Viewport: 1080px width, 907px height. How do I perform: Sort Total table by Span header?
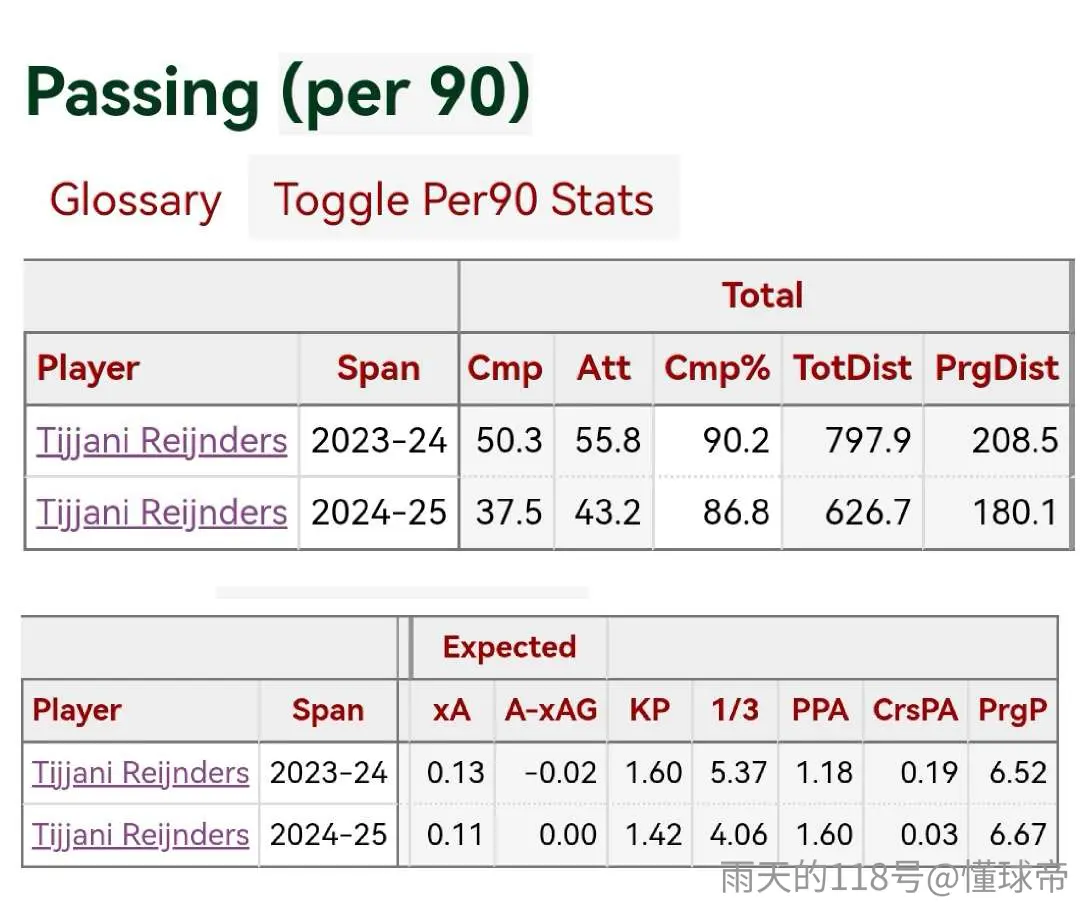pos(379,368)
